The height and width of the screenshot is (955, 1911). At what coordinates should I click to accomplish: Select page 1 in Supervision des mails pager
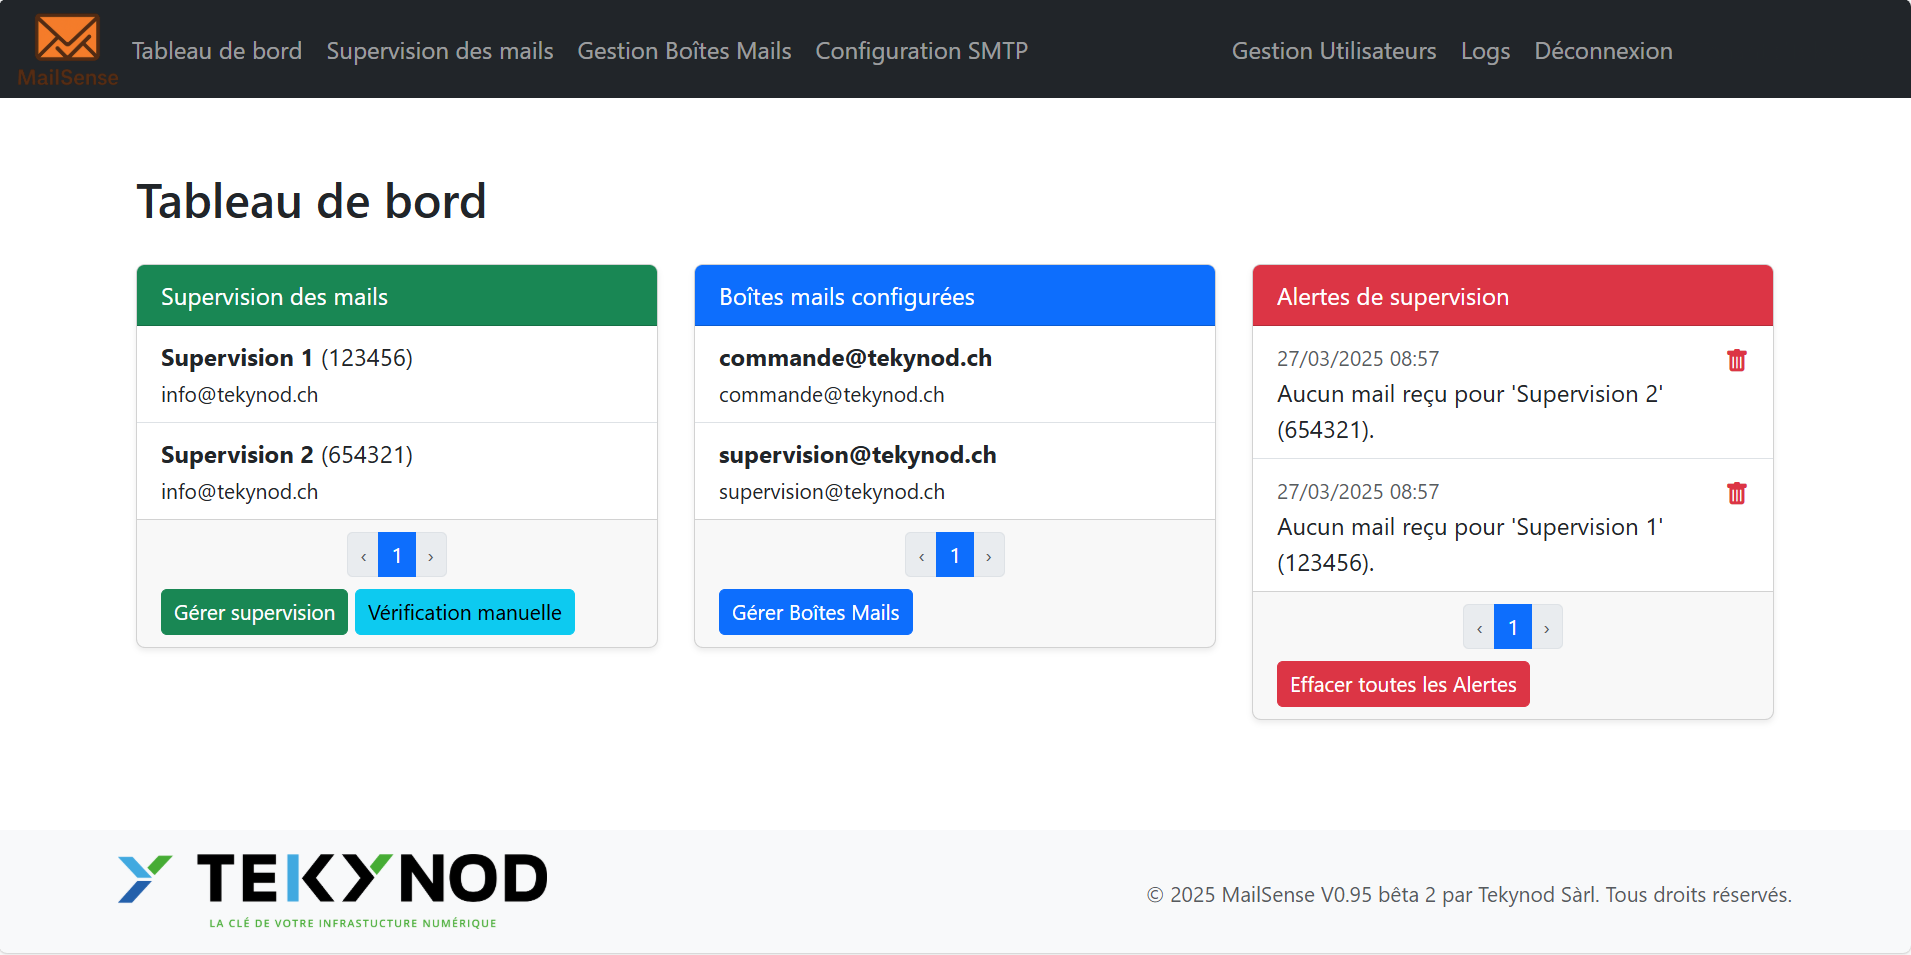point(397,555)
